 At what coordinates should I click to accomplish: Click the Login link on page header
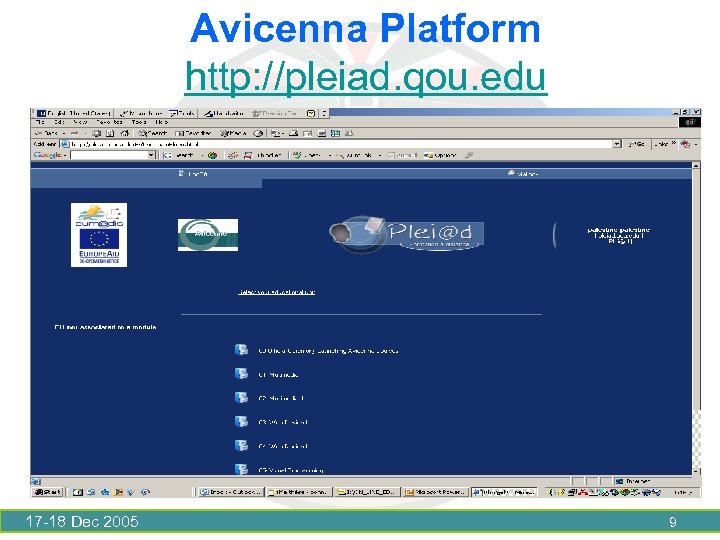point(193,174)
